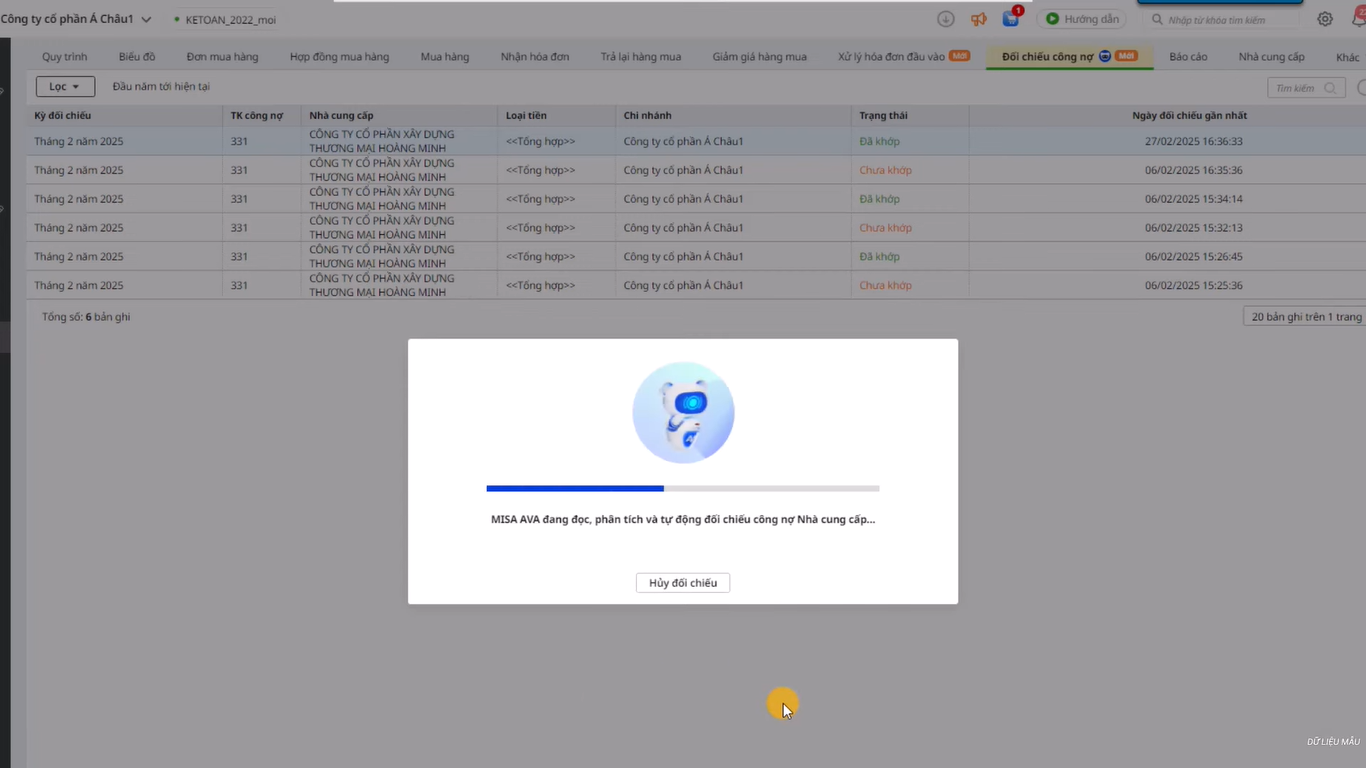Go to the Đơn mua hàng tab
This screenshot has height=768, width=1366.
222,57
